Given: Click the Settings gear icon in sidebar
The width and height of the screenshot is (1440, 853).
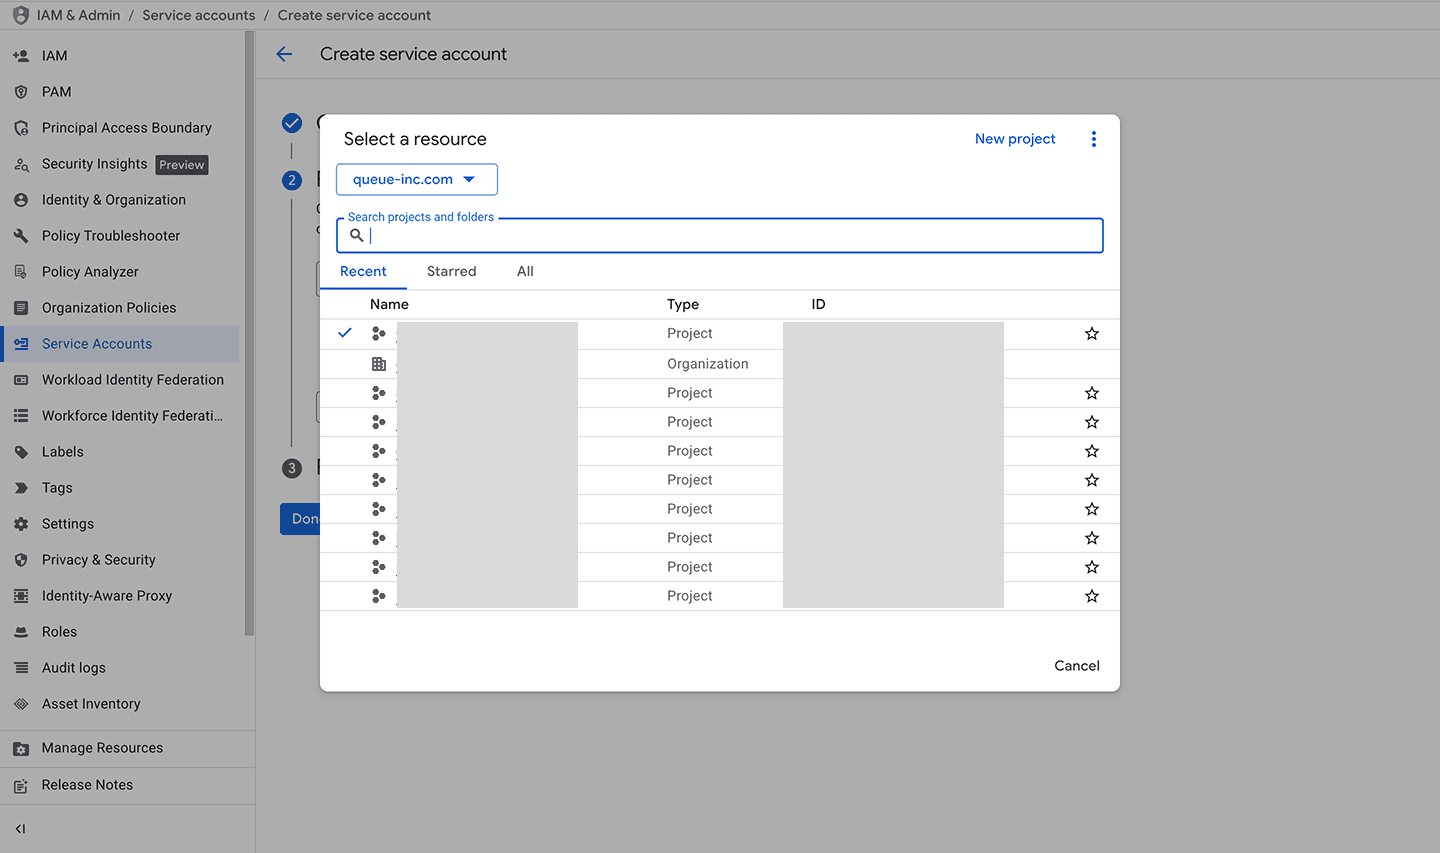Looking at the screenshot, I should point(19,523).
